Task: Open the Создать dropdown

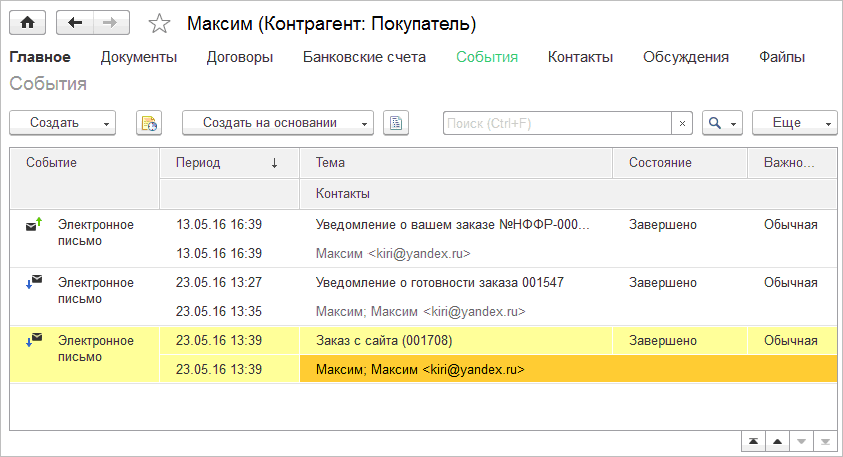Action: click(x=62, y=123)
